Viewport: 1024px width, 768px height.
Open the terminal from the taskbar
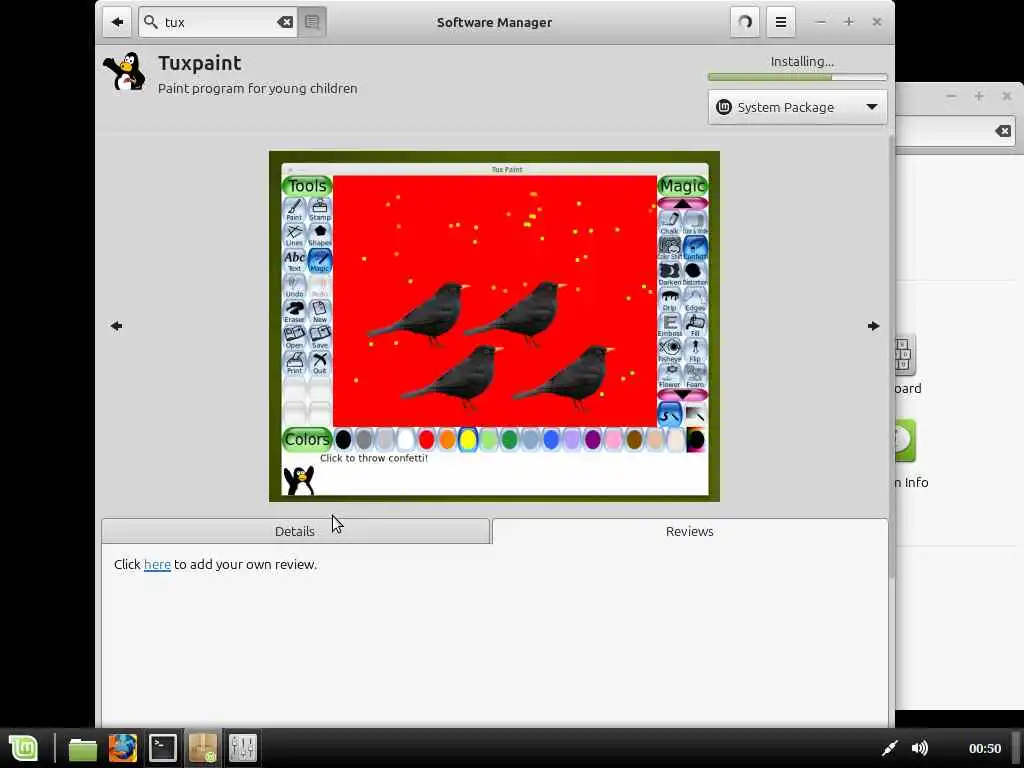point(163,748)
